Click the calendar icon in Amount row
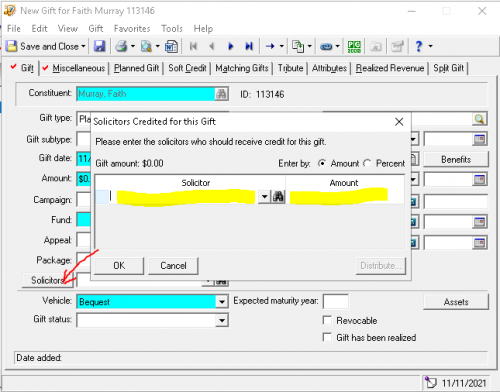This screenshot has height=392, width=500. tap(480, 180)
